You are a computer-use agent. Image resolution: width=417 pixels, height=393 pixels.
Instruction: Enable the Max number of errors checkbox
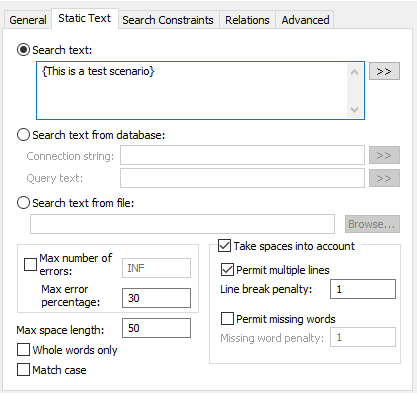pos(30,265)
